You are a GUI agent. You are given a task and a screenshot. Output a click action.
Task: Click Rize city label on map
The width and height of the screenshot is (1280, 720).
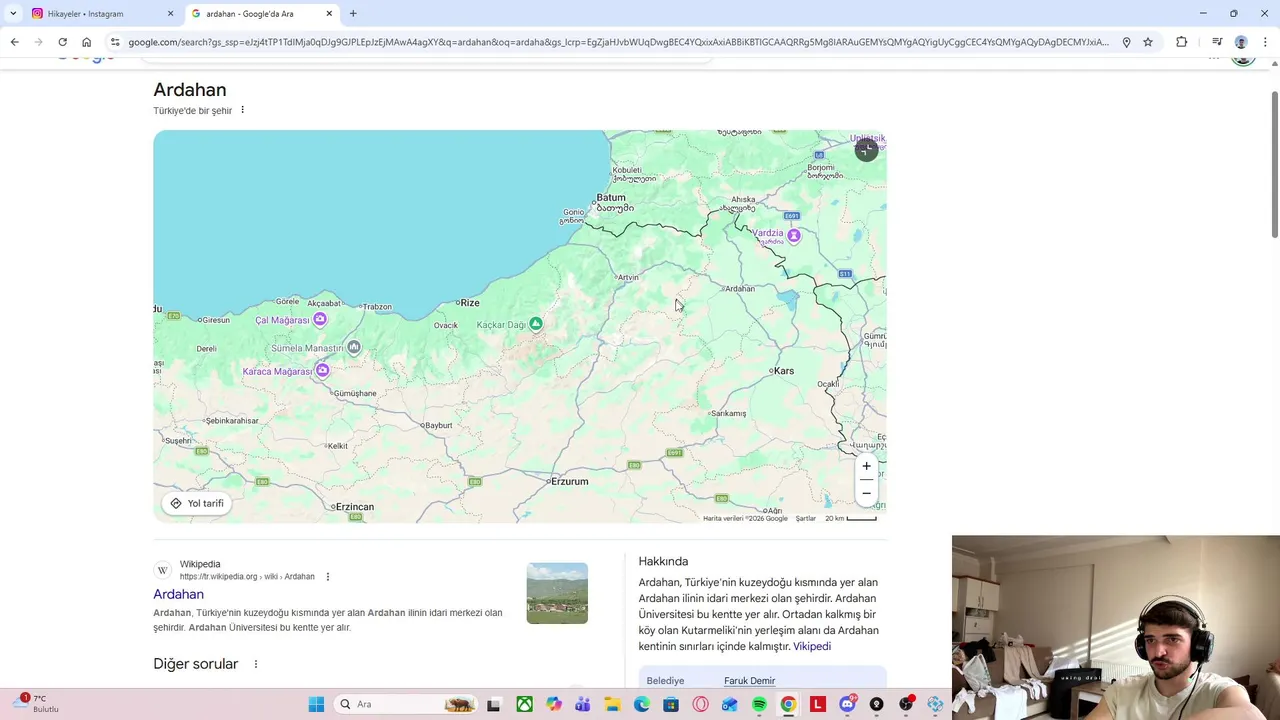coord(469,302)
